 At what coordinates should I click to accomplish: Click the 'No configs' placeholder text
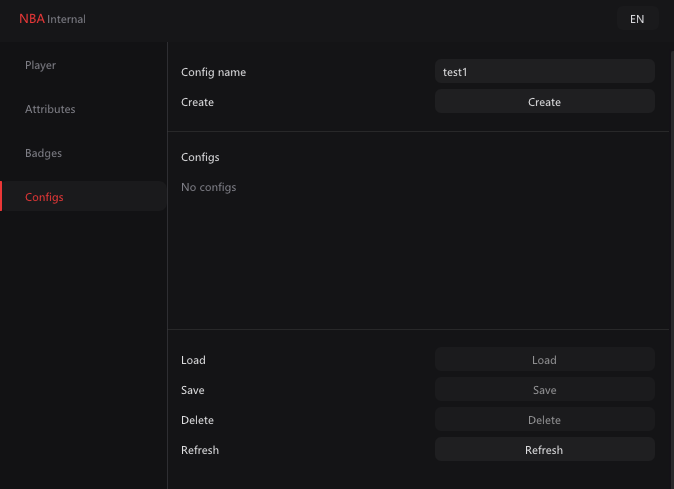[x=208, y=187]
